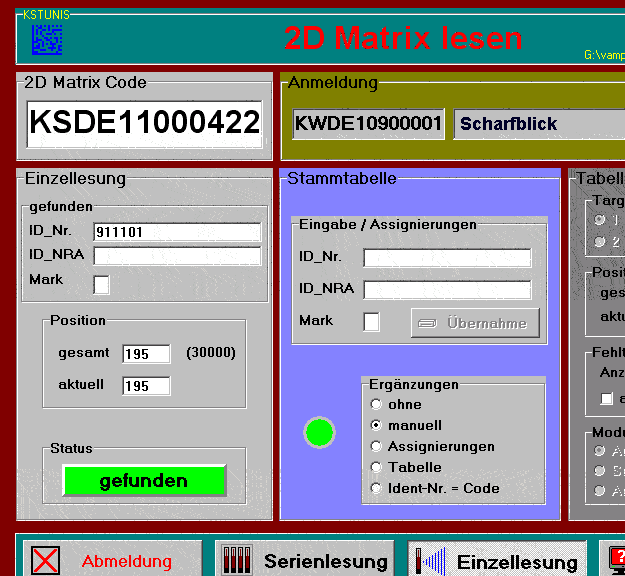
Task: Click the ID_Nr. field showing 911101
Action: (176, 232)
